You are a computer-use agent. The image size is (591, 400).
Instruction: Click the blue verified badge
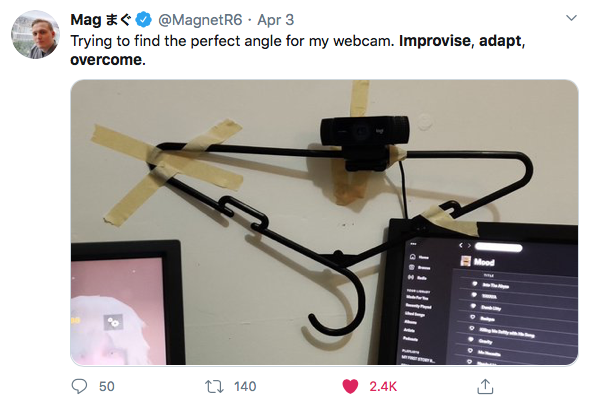coord(144,20)
